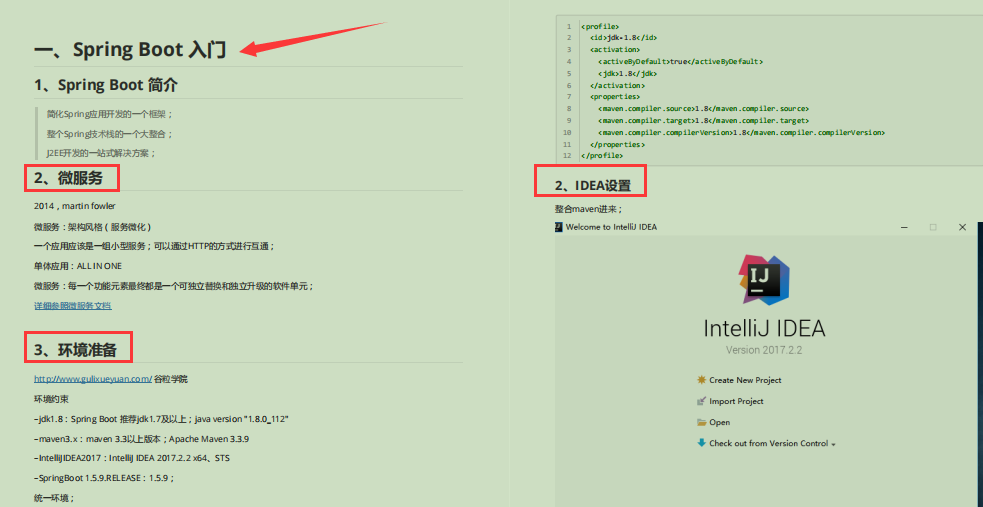Click text 整合maven进来；

[x=588, y=209]
